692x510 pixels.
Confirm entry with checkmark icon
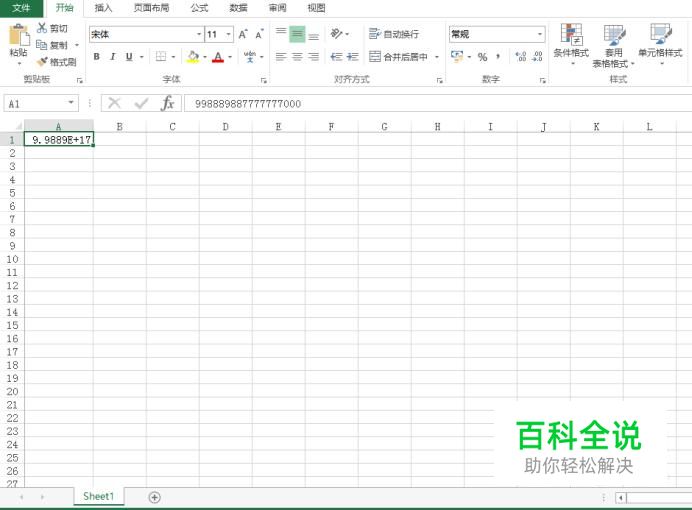[141, 103]
